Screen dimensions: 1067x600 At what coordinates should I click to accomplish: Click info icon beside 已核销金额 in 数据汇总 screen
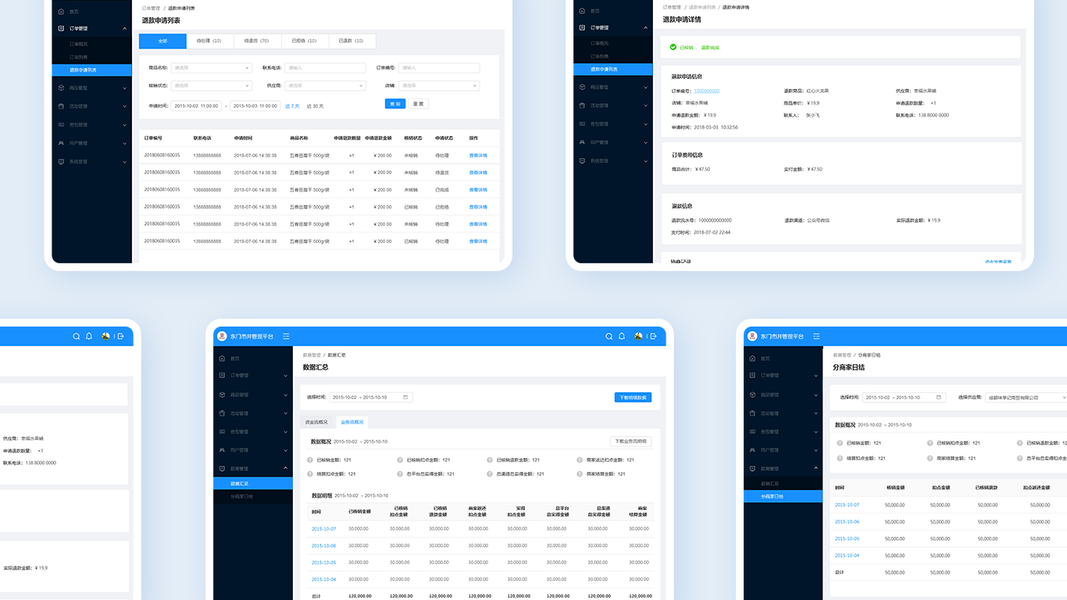[x=310, y=460]
